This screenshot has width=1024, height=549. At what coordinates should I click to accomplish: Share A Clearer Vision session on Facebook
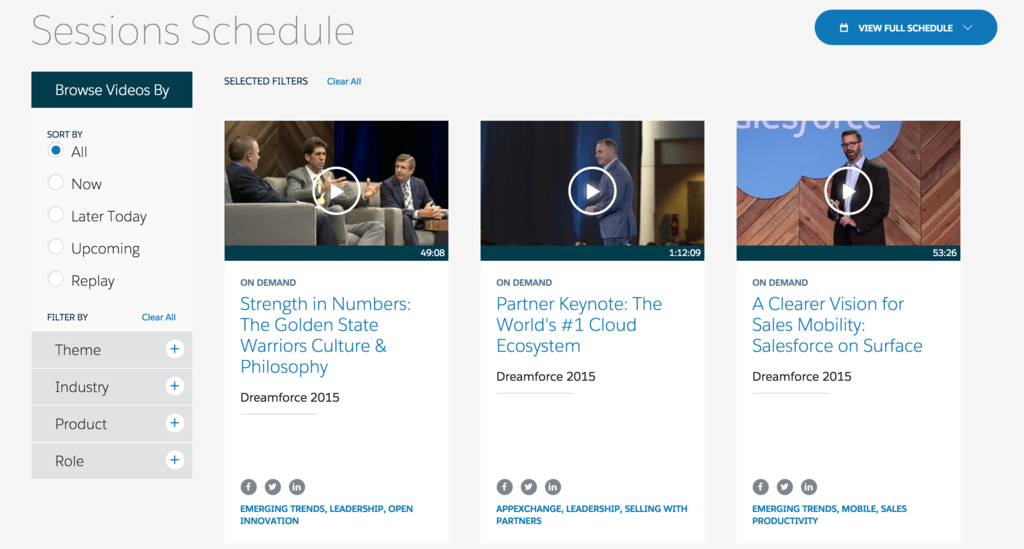(x=760, y=486)
